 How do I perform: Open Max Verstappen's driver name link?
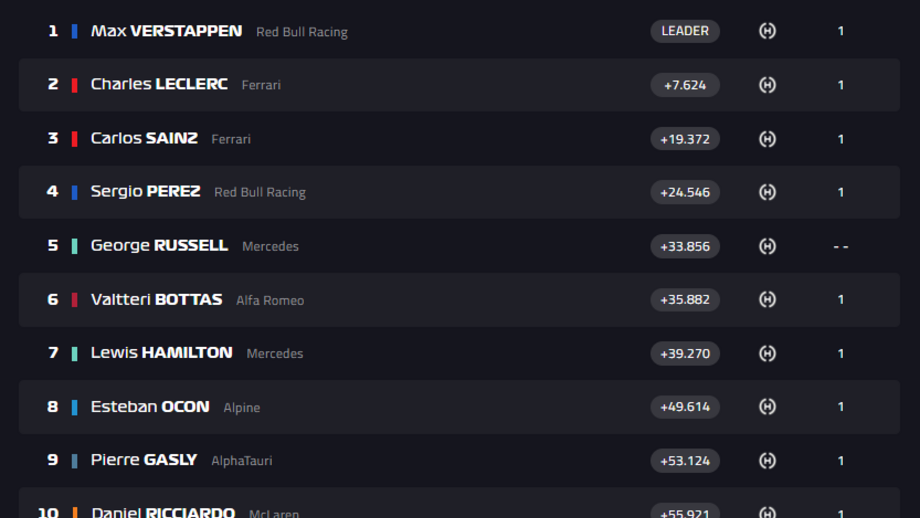click(166, 31)
